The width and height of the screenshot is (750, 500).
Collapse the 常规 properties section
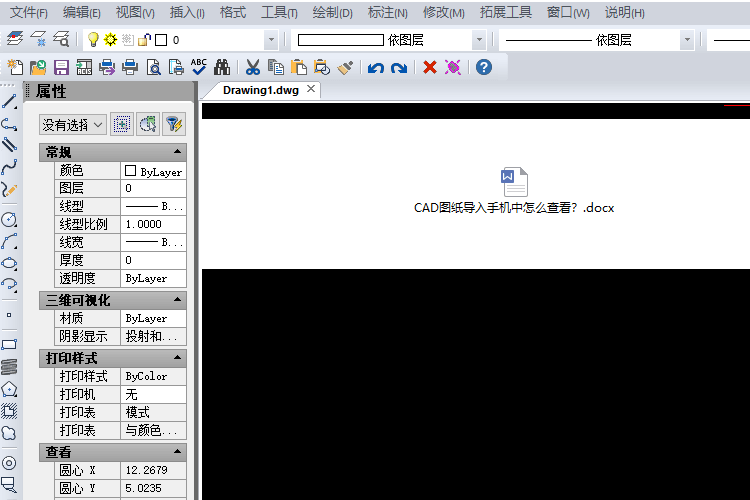point(177,152)
